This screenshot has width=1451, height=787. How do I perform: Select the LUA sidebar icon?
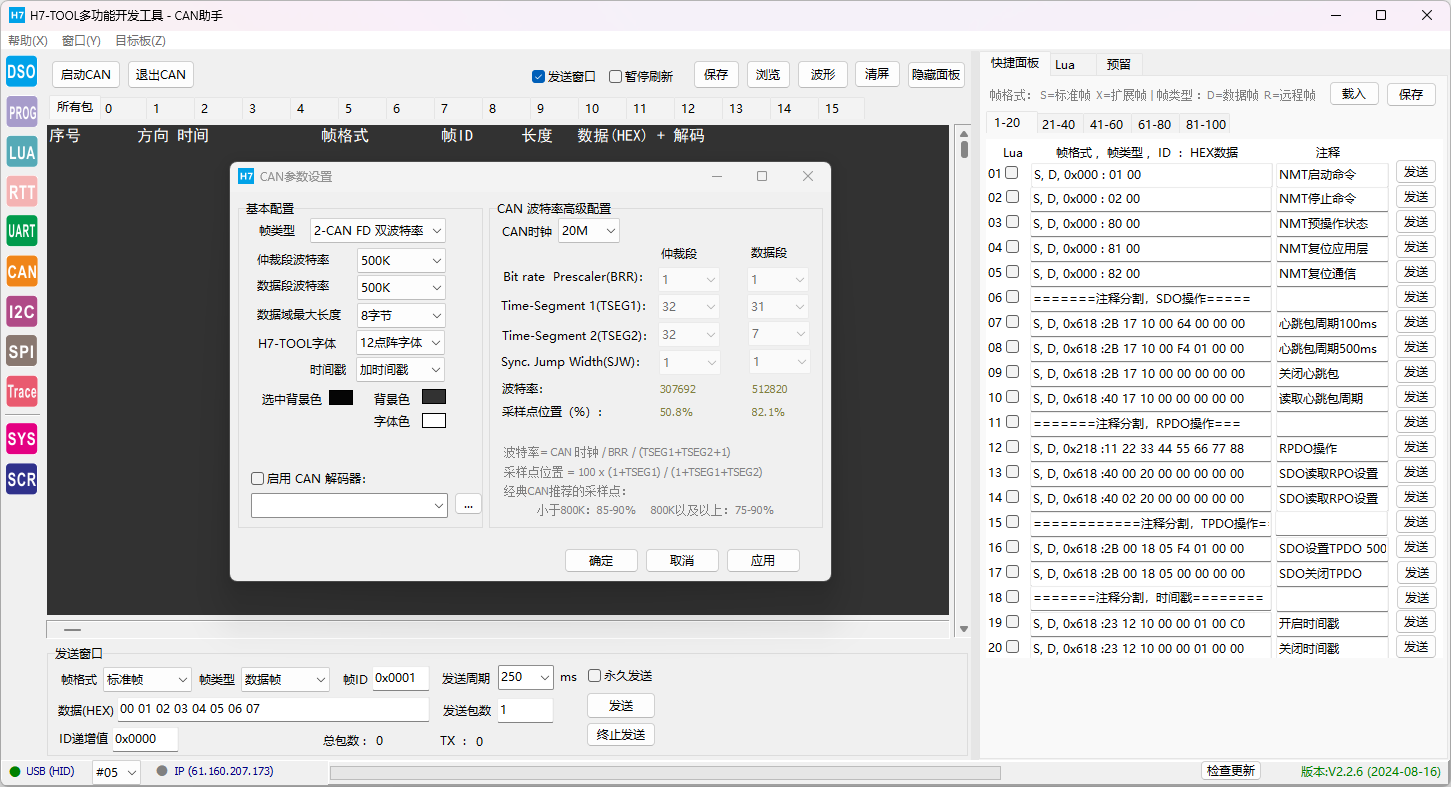tap(21, 151)
